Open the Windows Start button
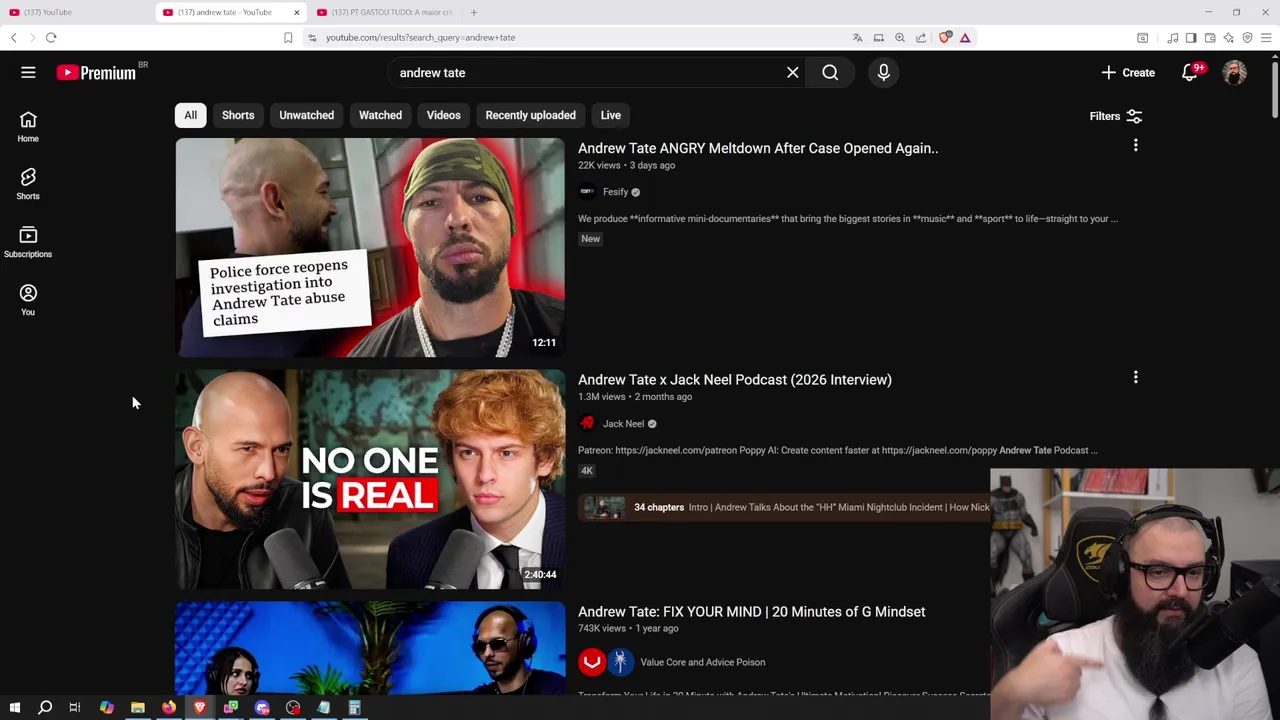Viewport: 1280px width, 720px height. pyautogui.click(x=14, y=707)
